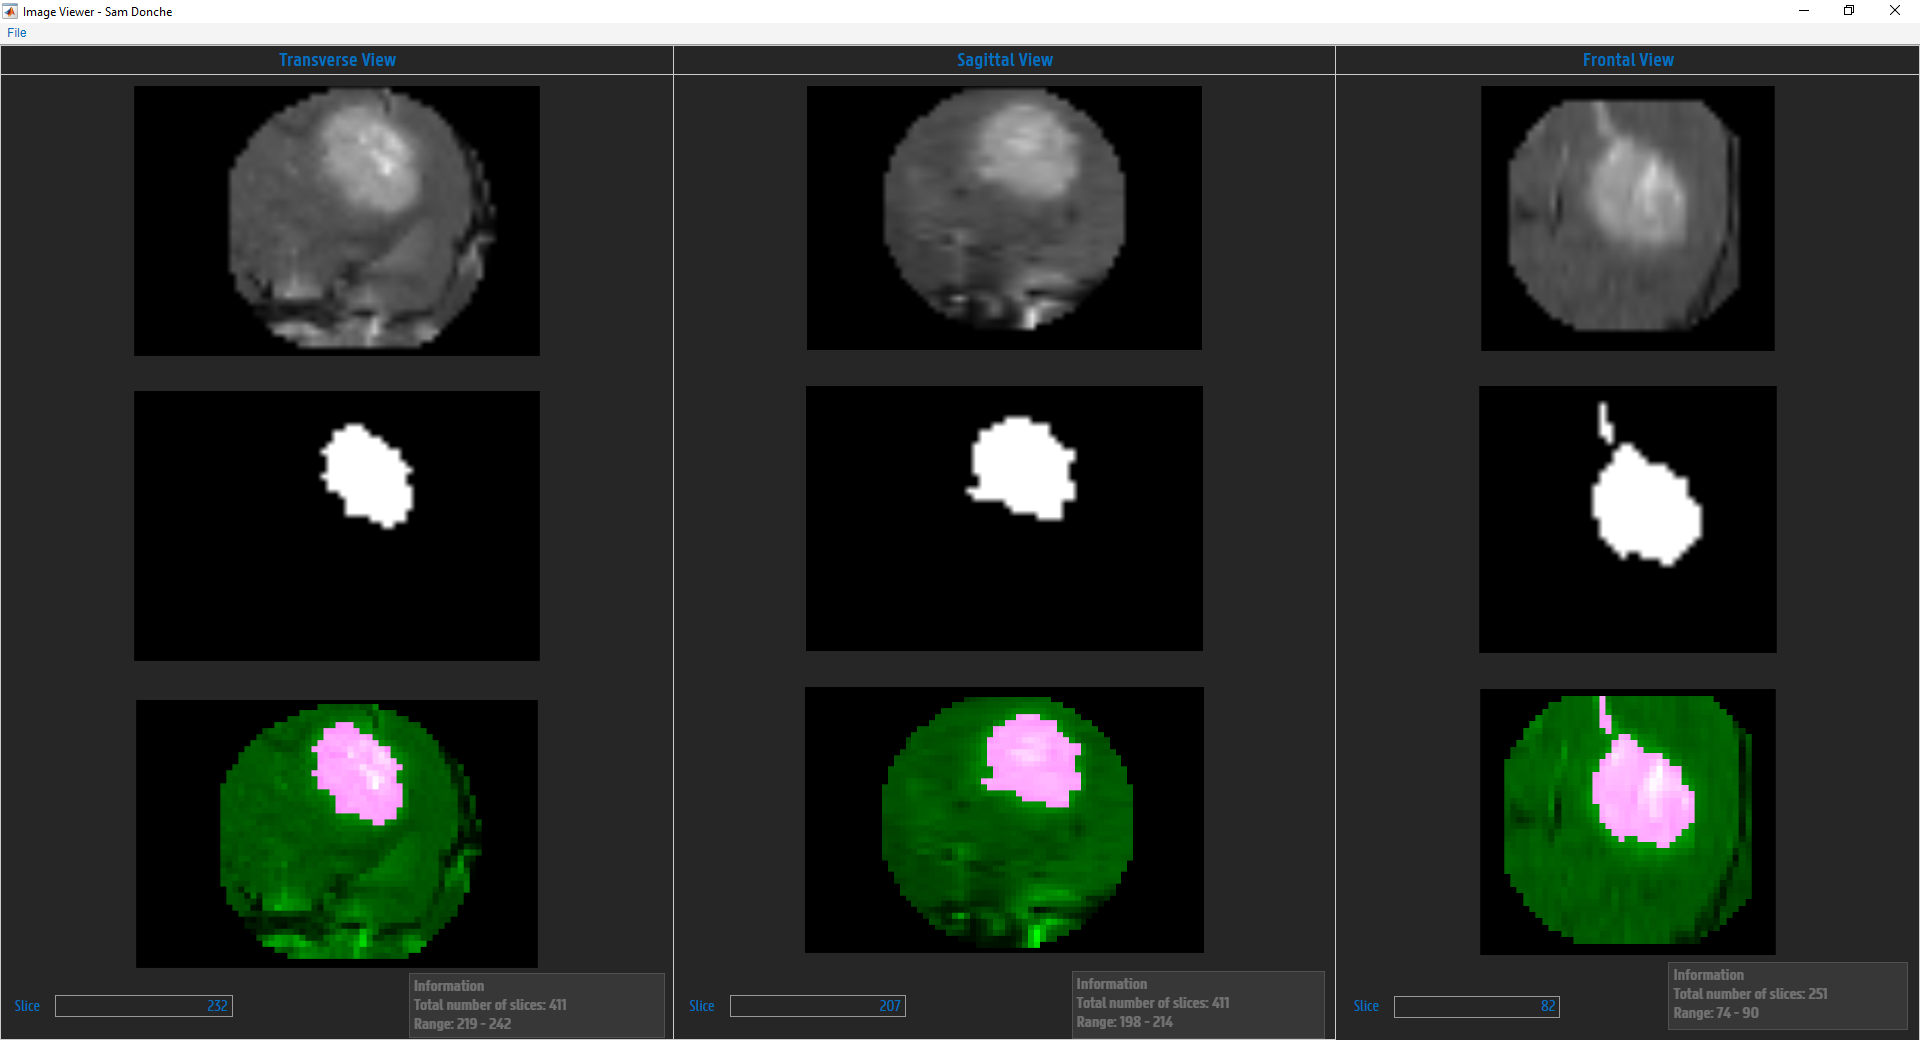Select the Sagittal grayscale MRI image
The height and width of the screenshot is (1040, 1920).
[1004, 218]
